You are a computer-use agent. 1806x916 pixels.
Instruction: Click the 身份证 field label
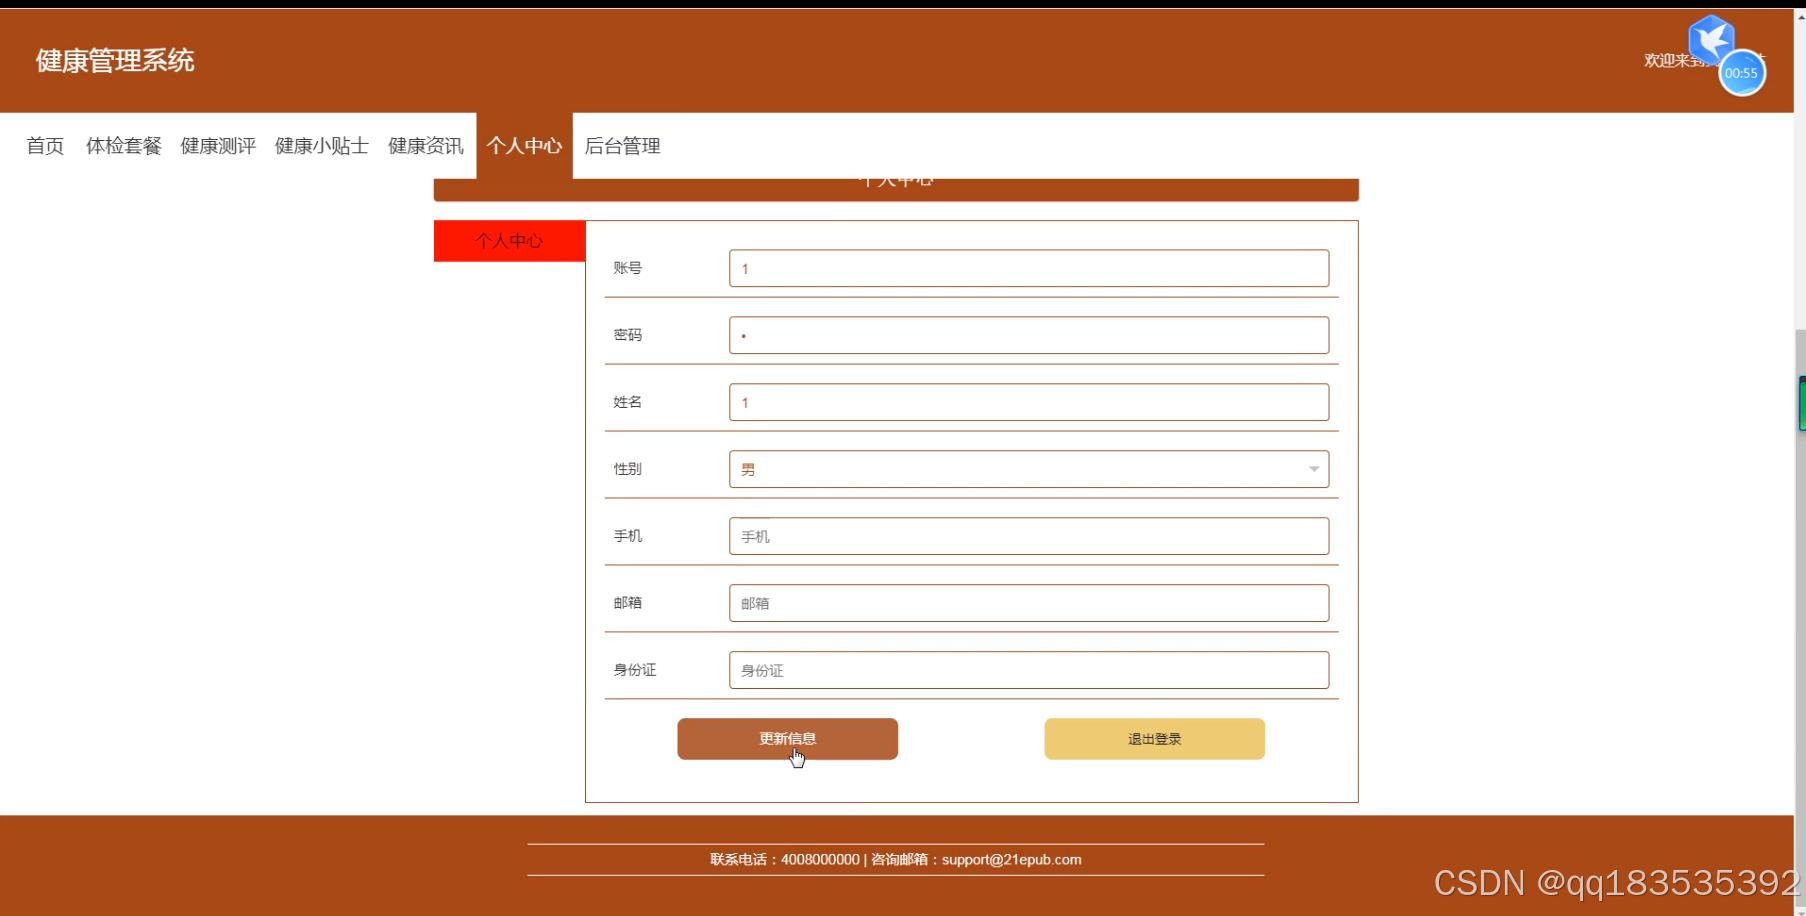(x=635, y=670)
